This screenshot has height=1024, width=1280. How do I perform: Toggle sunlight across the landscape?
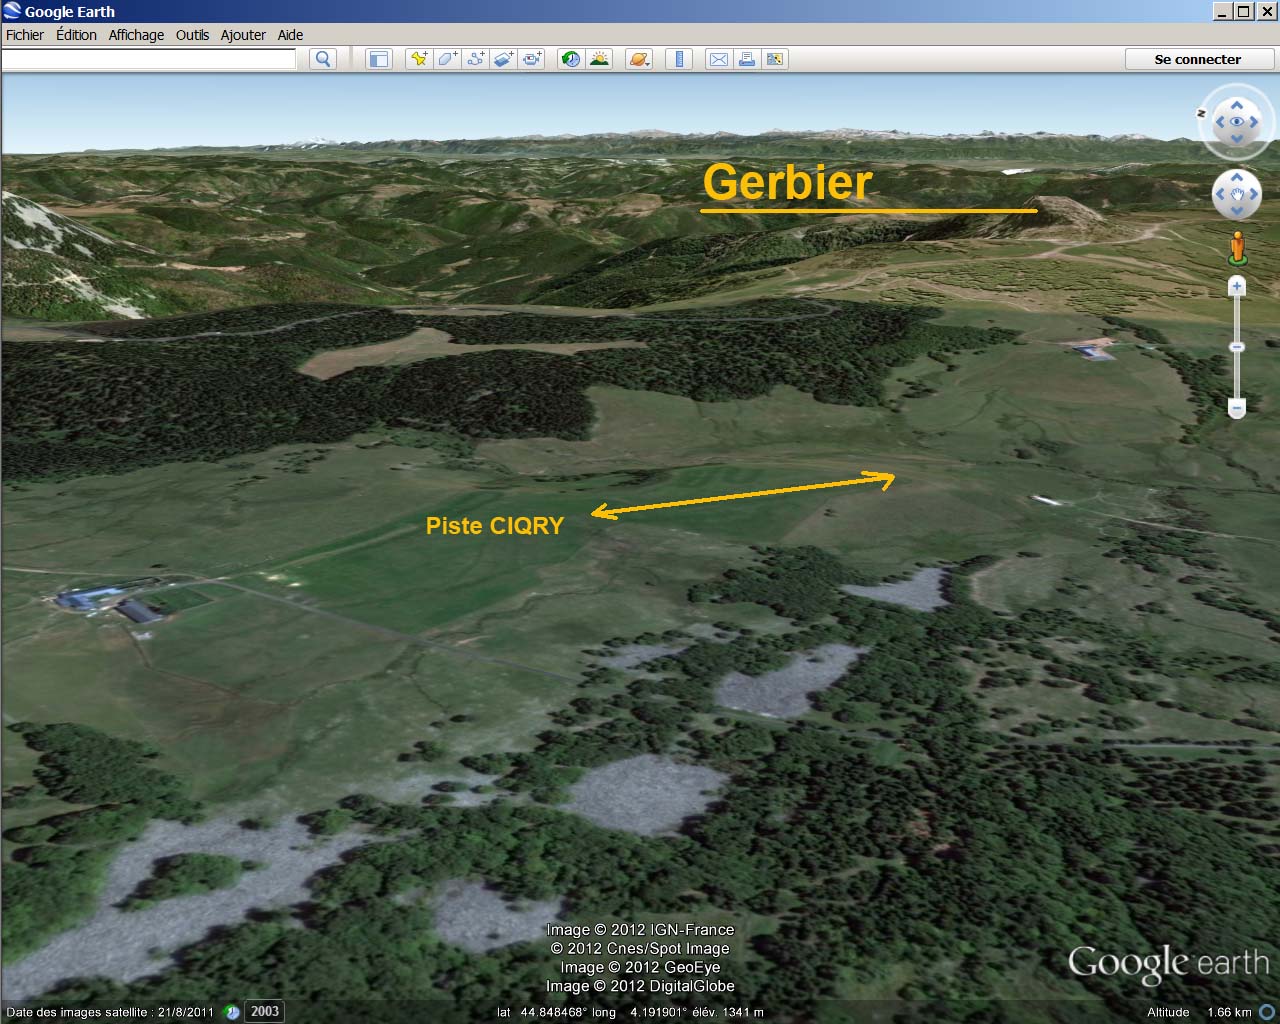pyautogui.click(x=599, y=59)
